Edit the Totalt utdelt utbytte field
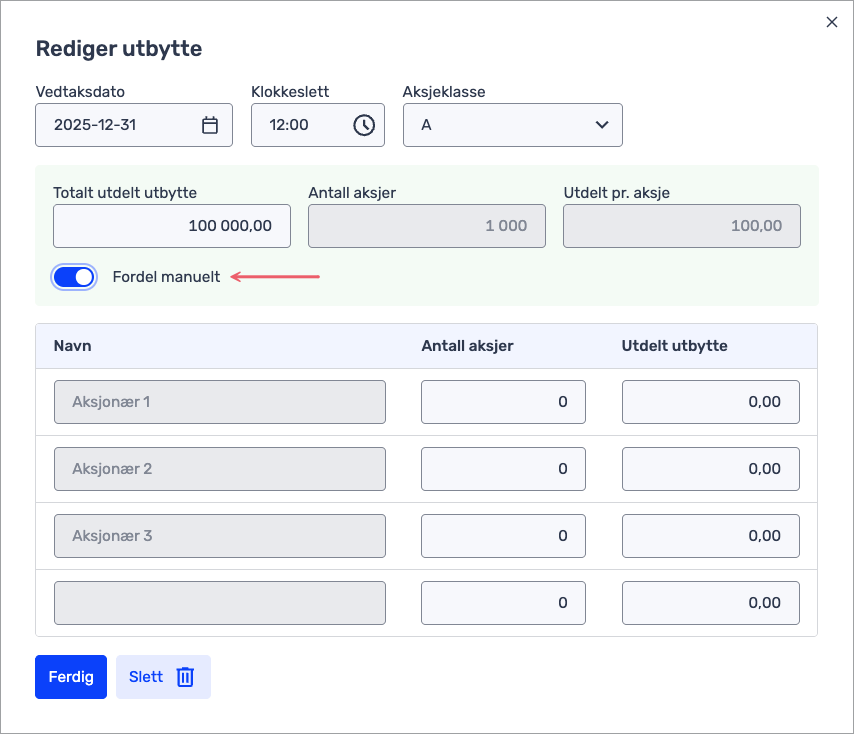 click(x=171, y=226)
